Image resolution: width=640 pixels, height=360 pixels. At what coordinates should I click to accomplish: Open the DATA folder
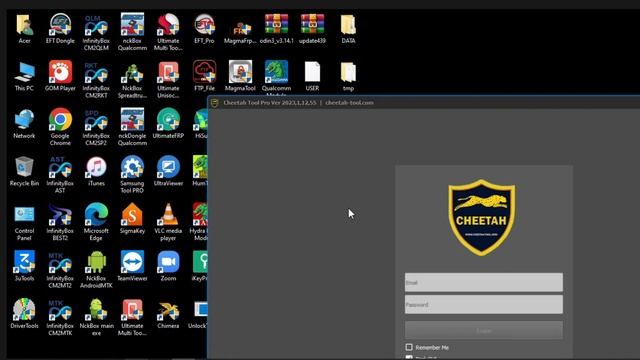point(348,25)
